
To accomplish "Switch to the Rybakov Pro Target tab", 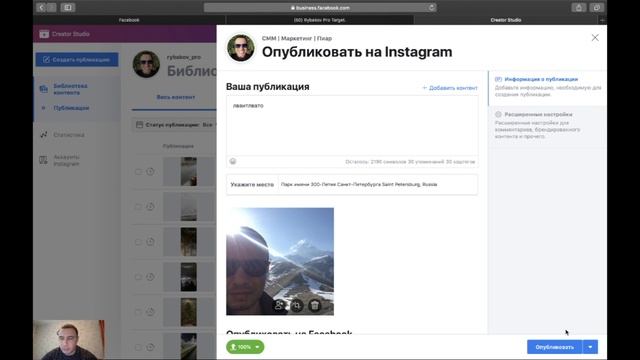I will tap(320, 20).
